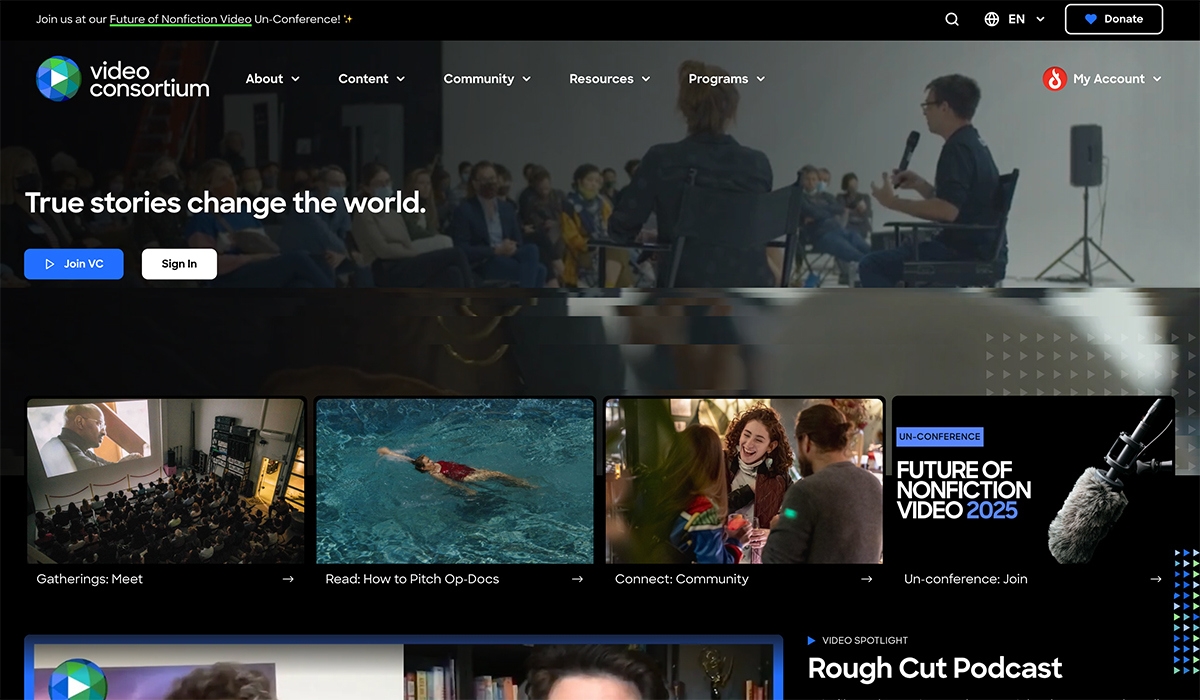Click the Video Consortium logo
This screenshot has width=1200, height=700.
click(122, 79)
